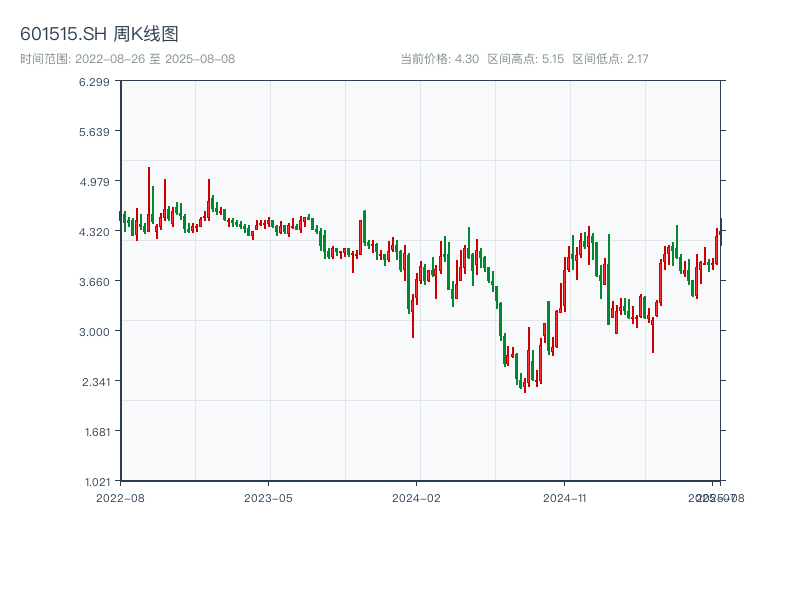Click the last candlestick at chart's right edge

point(720,232)
